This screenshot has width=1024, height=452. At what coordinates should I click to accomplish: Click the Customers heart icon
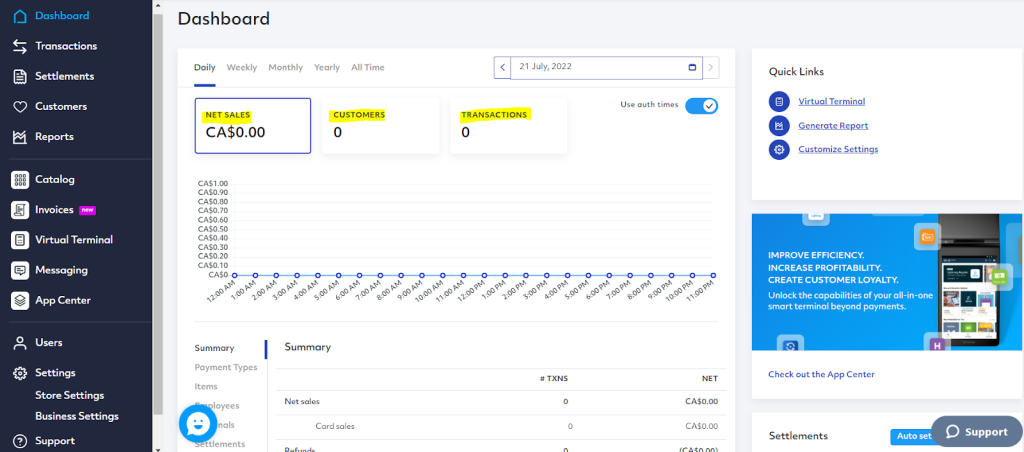(20, 106)
